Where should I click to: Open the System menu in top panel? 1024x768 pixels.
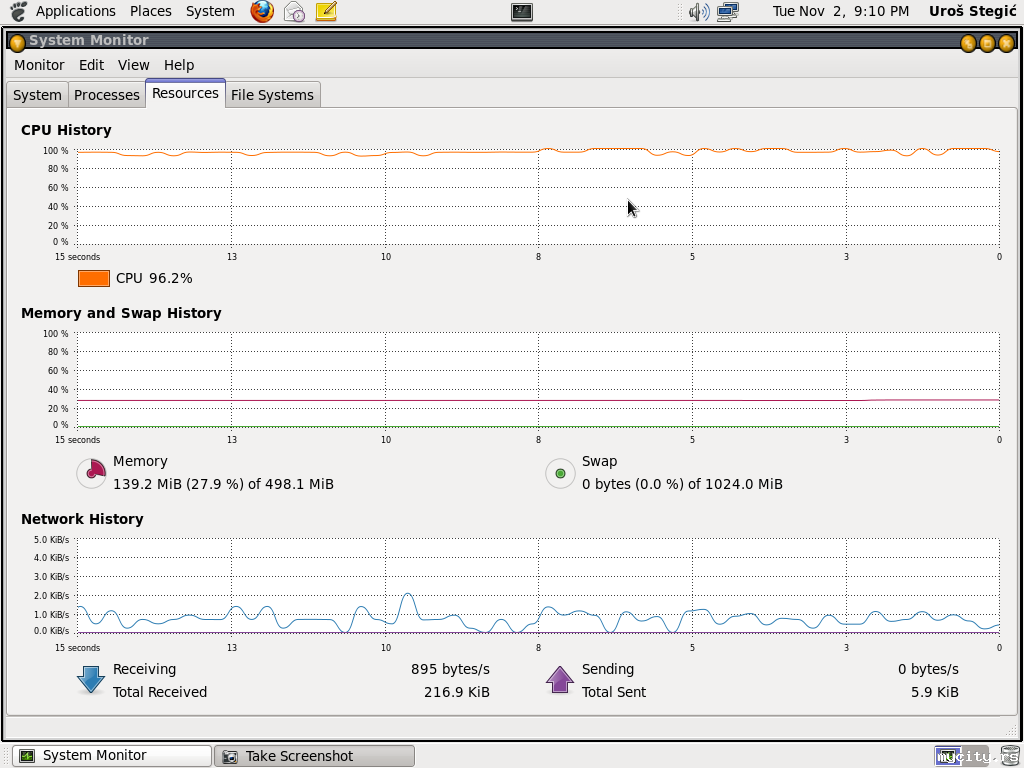[x=210, y=11]
